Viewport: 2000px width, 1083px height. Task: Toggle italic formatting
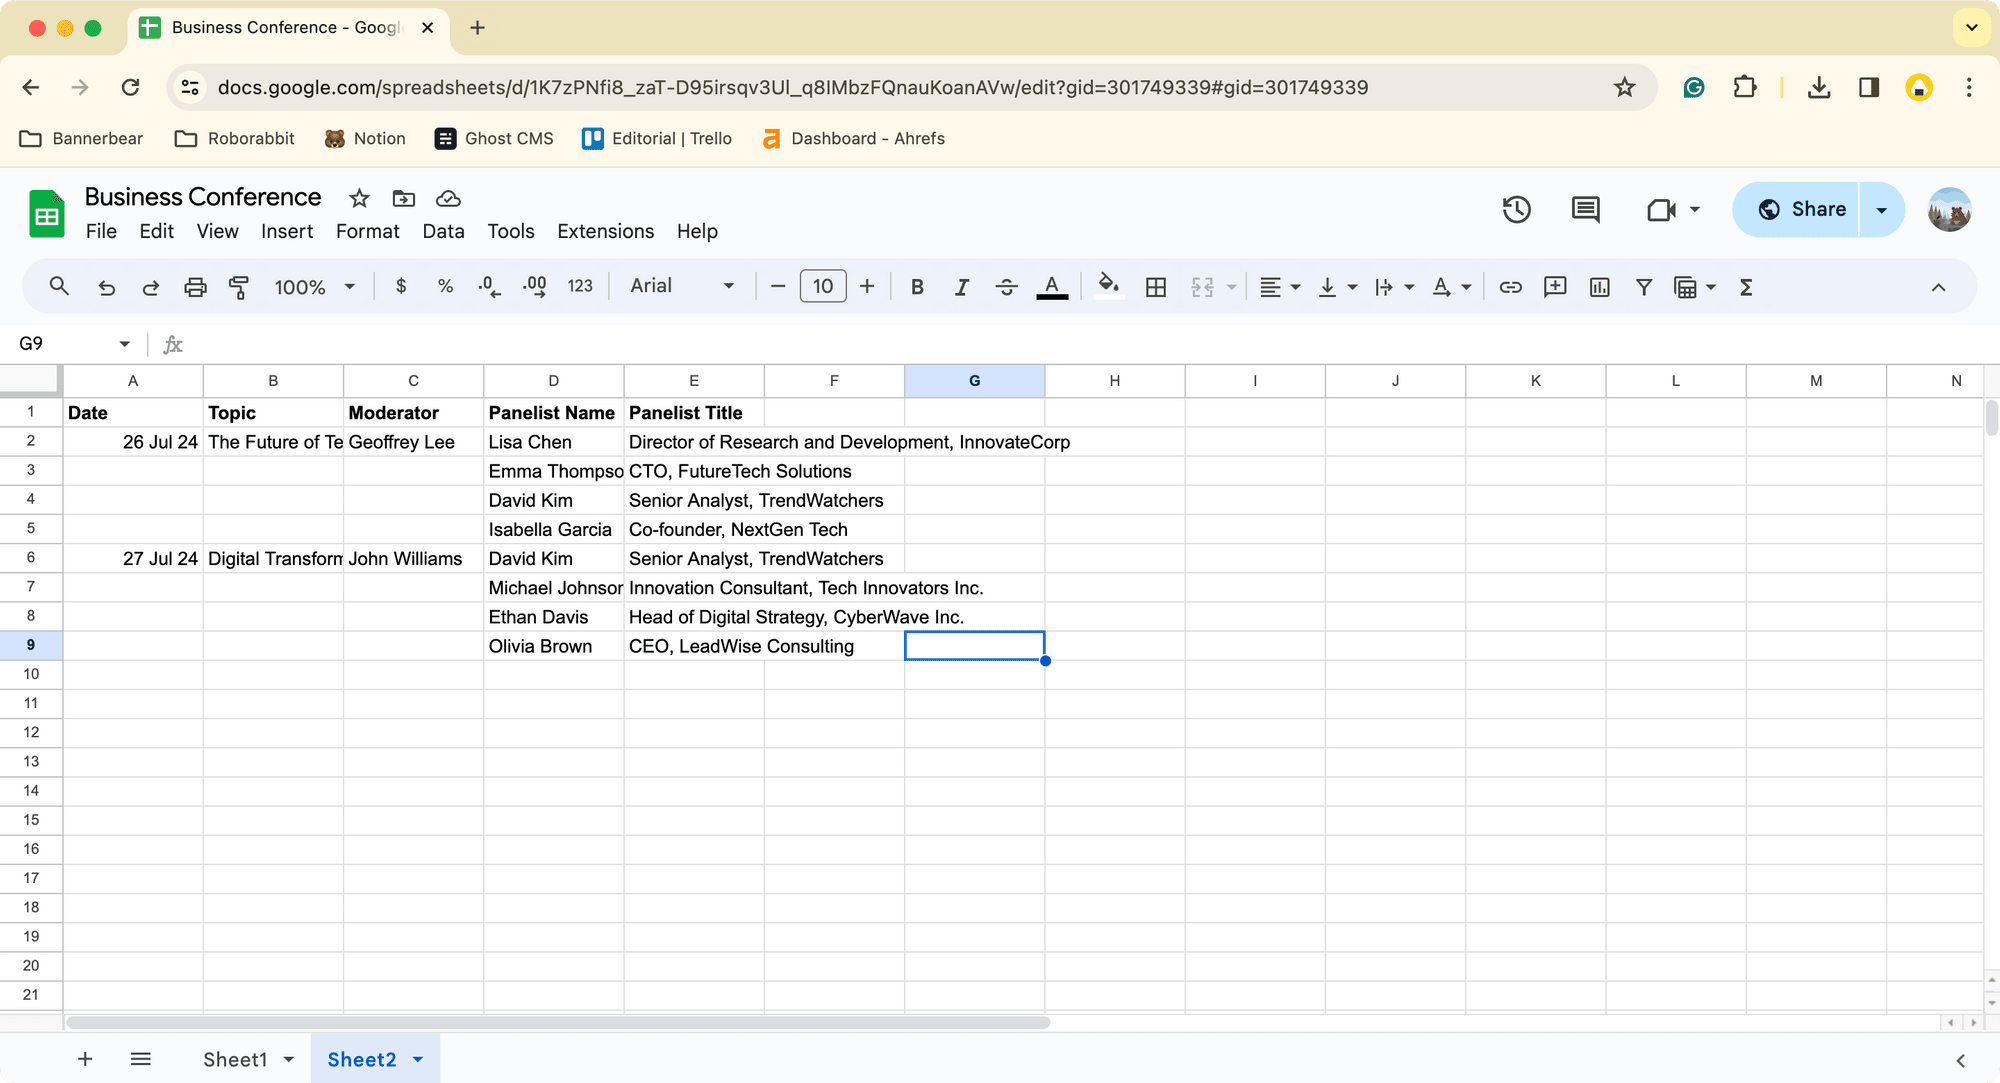point(961,286)
